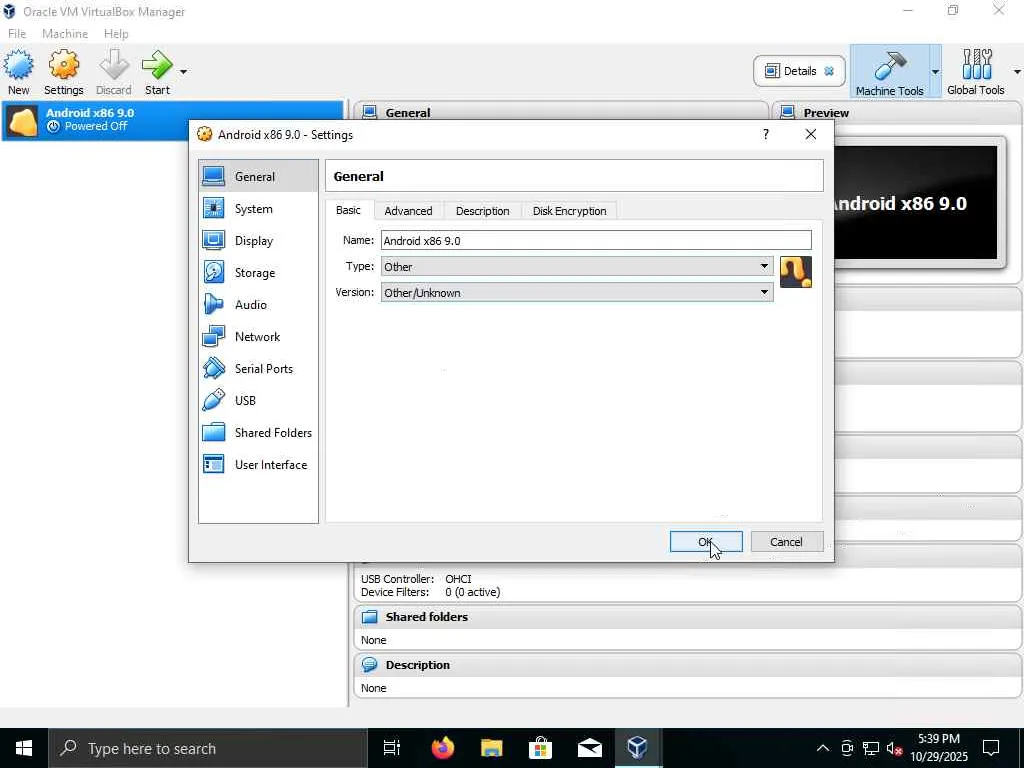Click the Discard toolbar icon

(114, 65)
